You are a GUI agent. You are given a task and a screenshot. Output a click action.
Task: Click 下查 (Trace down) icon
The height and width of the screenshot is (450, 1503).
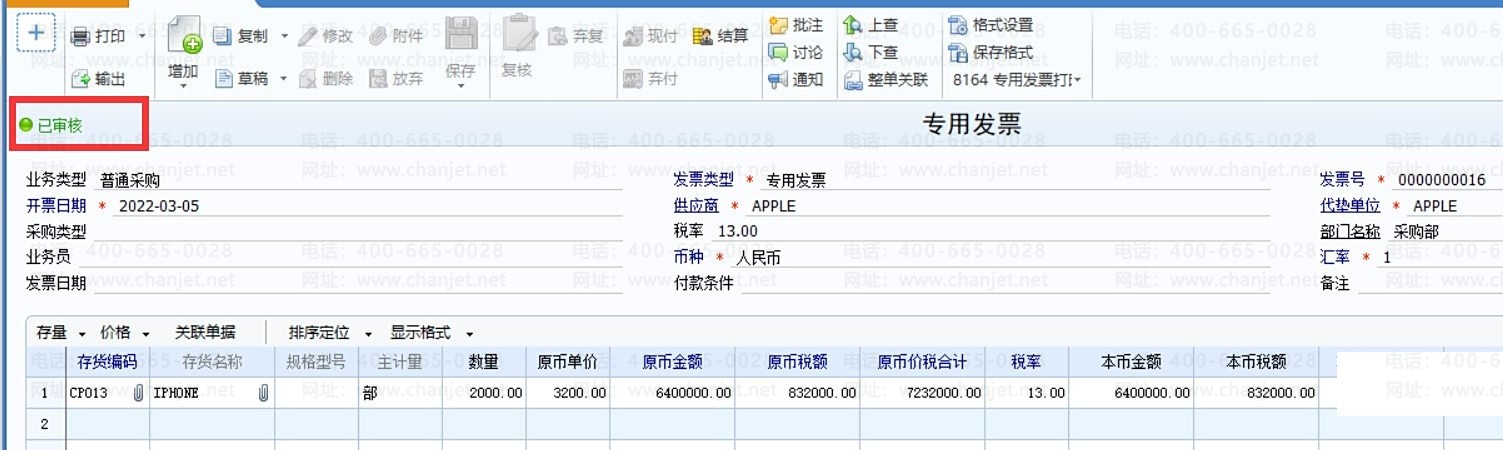point(853,52)
